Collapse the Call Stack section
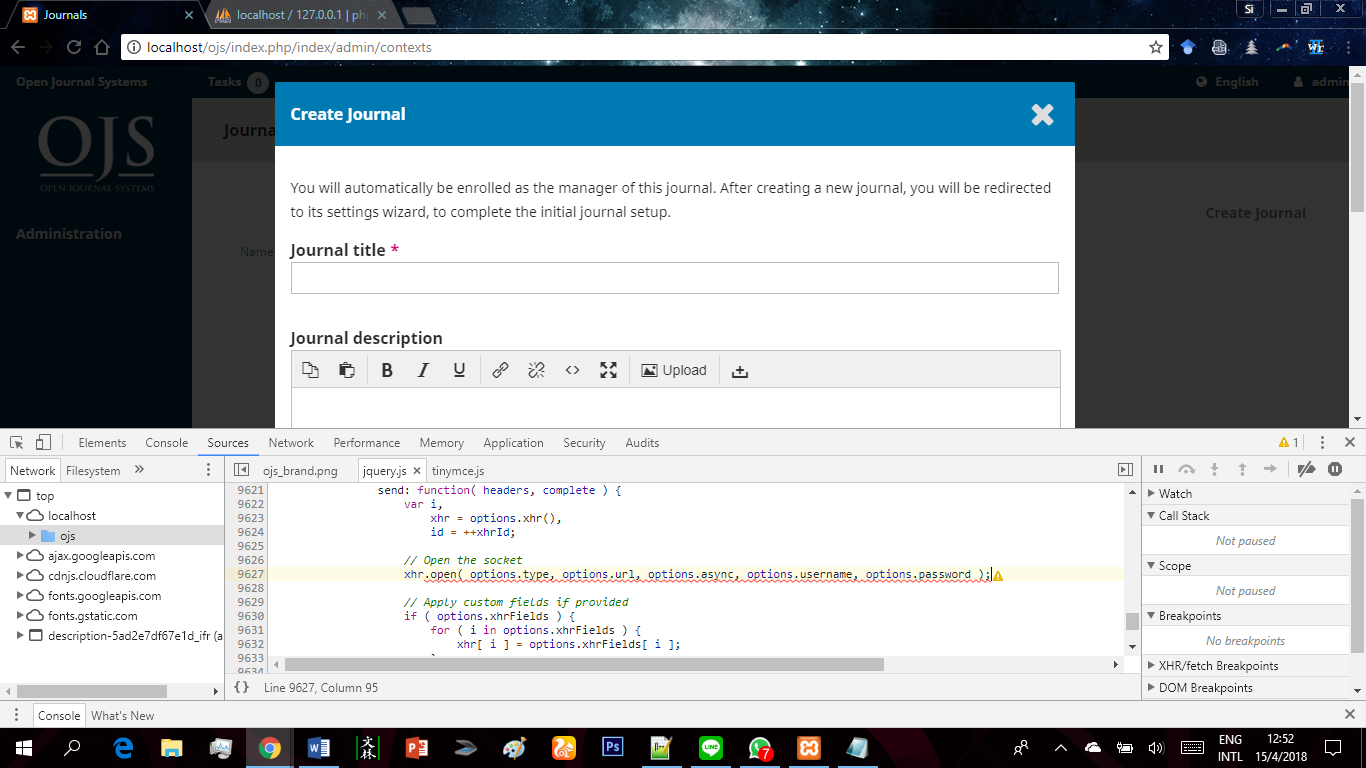1366x768 pixels. click(x=1151, y=516)
